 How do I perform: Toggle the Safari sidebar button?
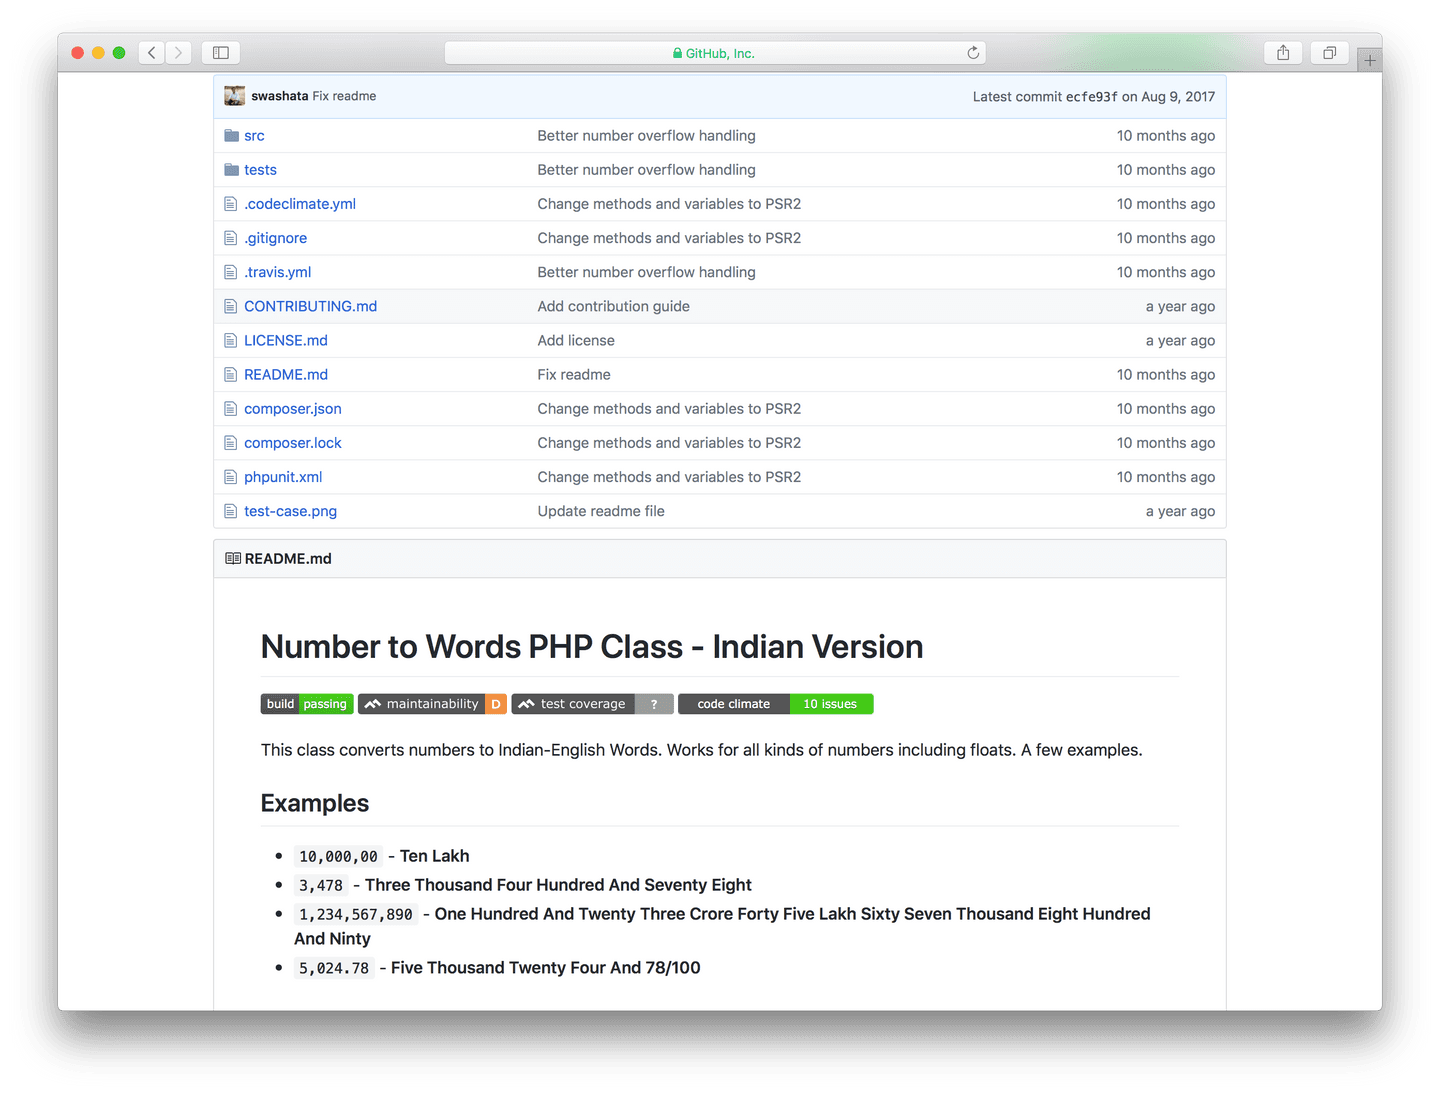(221, 53)
